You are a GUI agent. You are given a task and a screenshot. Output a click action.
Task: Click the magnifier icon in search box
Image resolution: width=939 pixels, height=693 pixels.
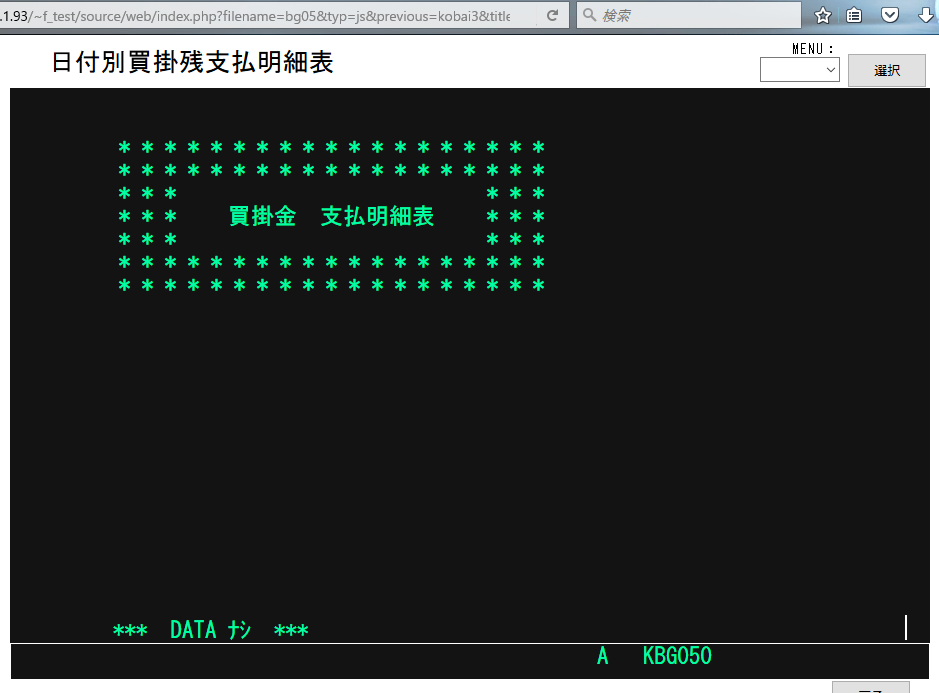click(x=589, y=16)
